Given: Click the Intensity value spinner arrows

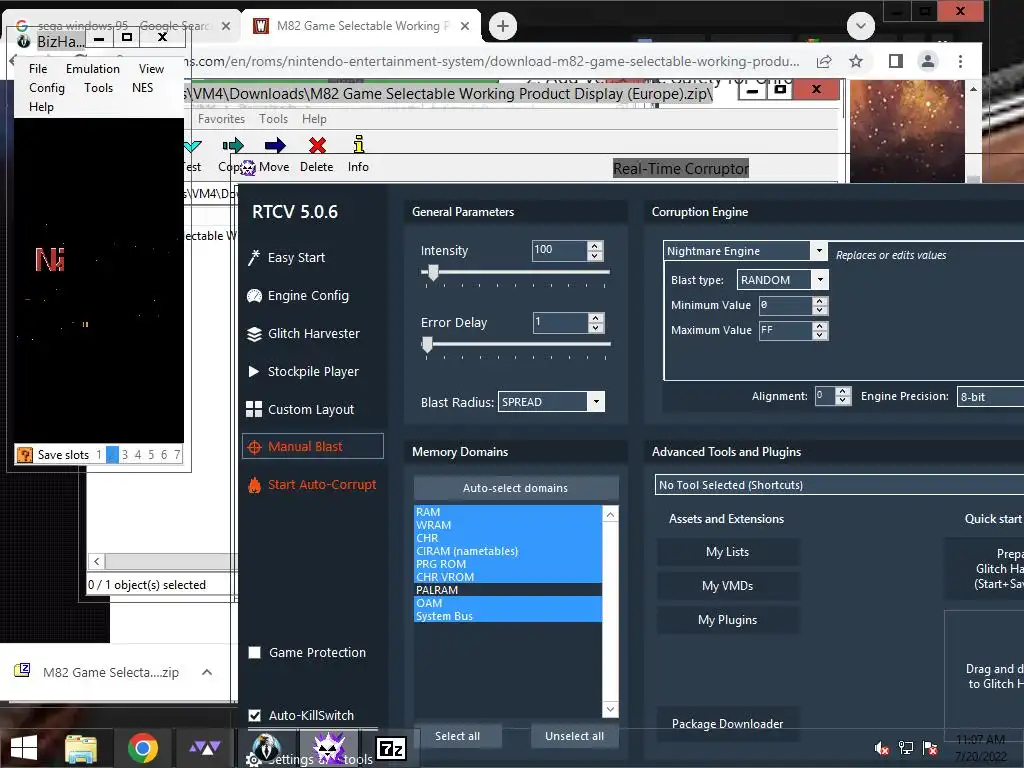Looking at the screenshot, I should click(595, 251).
